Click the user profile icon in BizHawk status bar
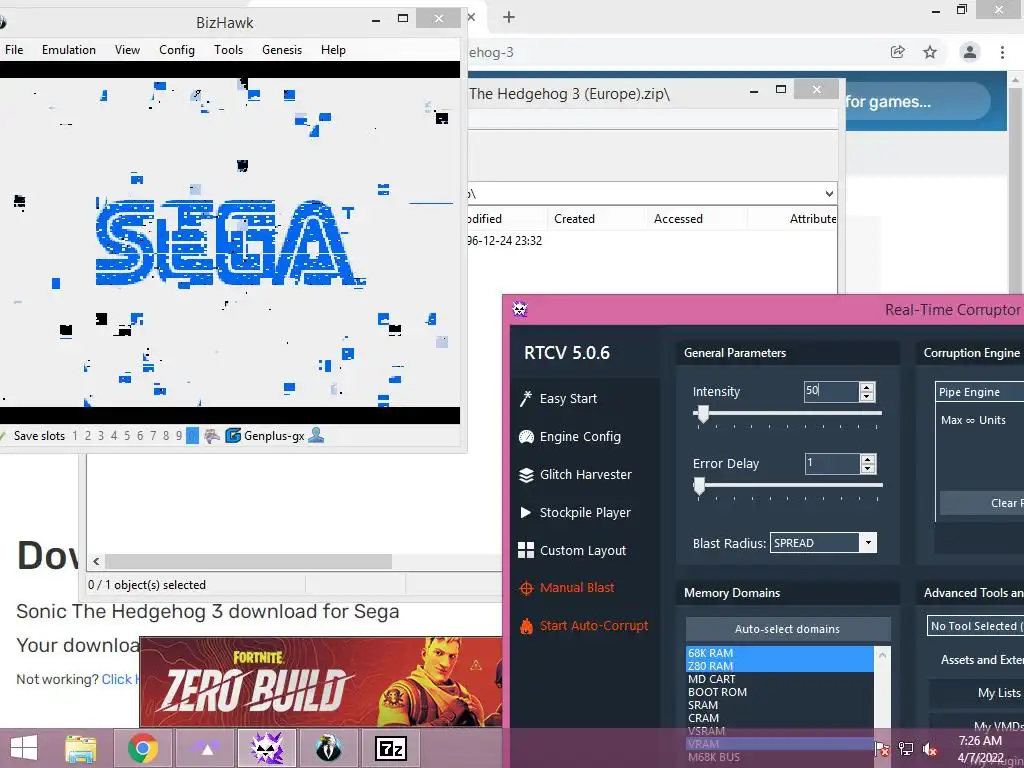The image size is (1024, 768). pos(316,435)
